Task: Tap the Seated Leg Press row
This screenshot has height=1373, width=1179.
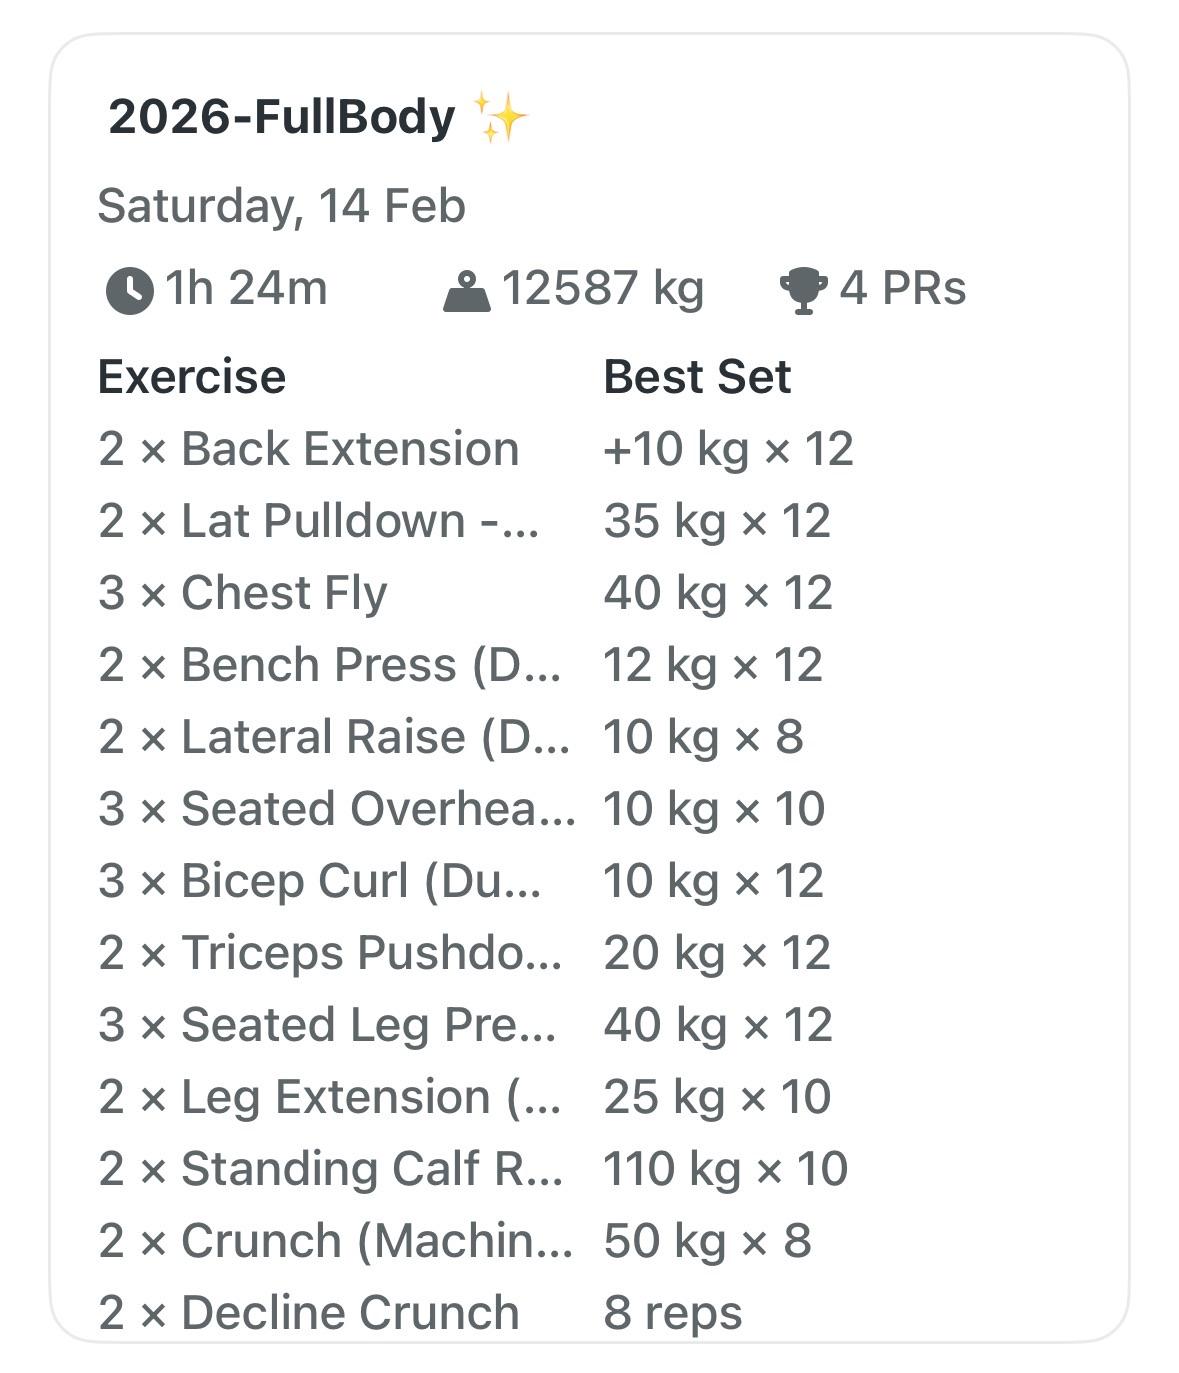Action: click(x=327, y=1025)
